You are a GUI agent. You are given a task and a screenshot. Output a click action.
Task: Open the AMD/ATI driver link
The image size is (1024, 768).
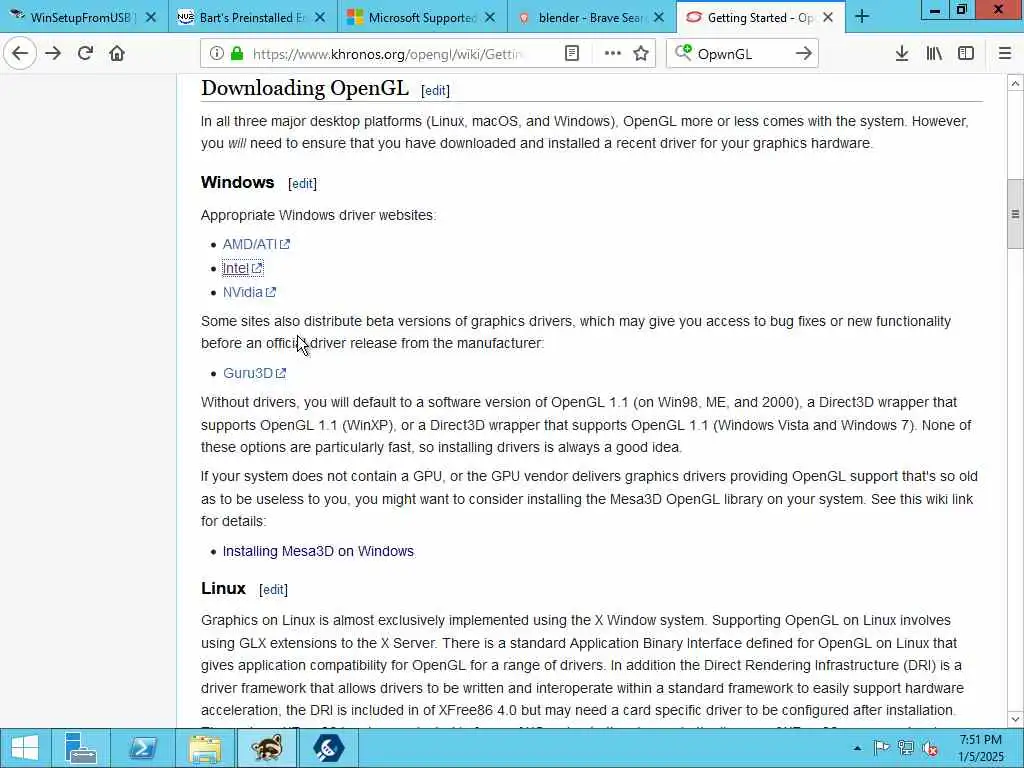(256, 244)
